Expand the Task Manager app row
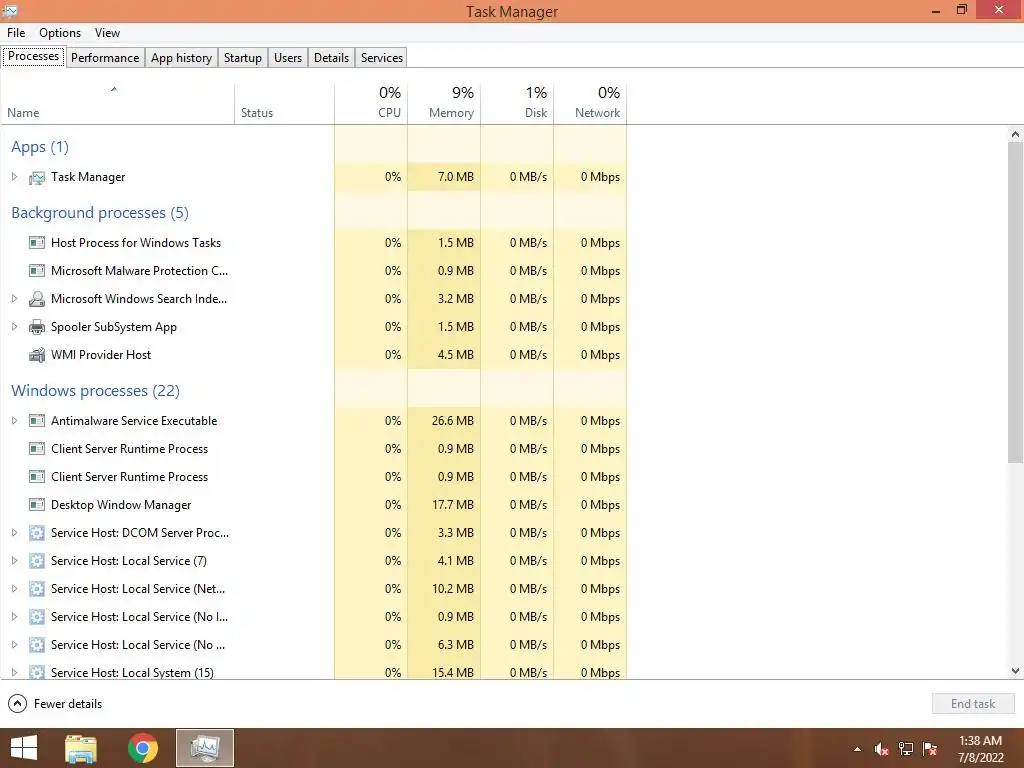This screenshot has width=1024, height=768. [x=14, y=177]
